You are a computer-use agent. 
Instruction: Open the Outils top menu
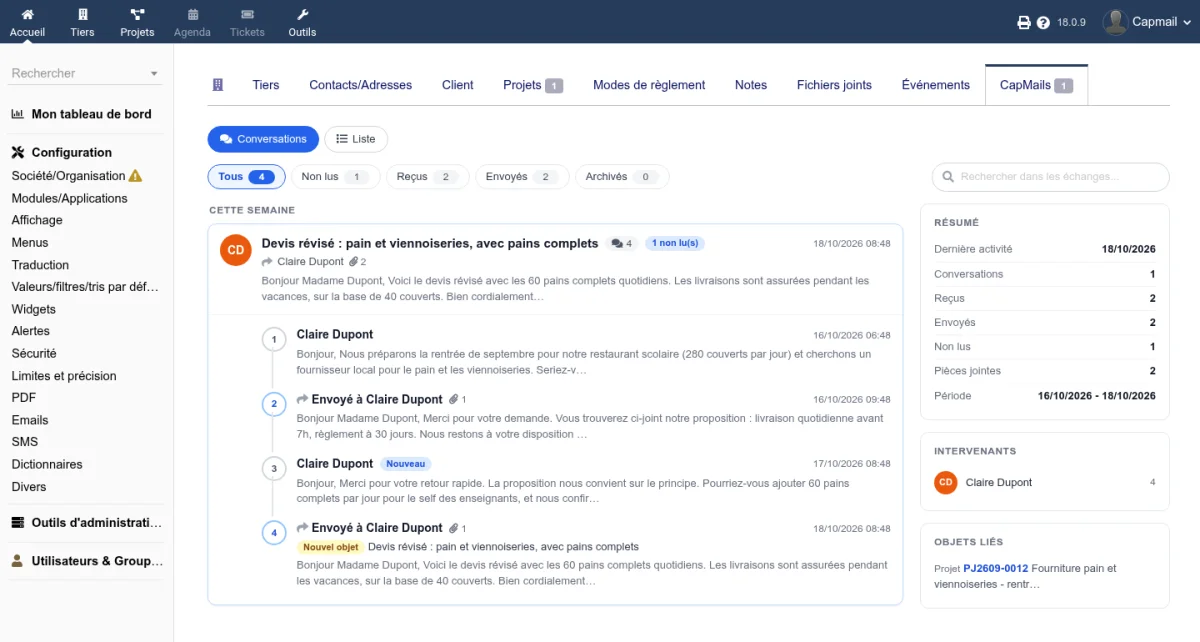pyautogui.click(x=302, y=22)
